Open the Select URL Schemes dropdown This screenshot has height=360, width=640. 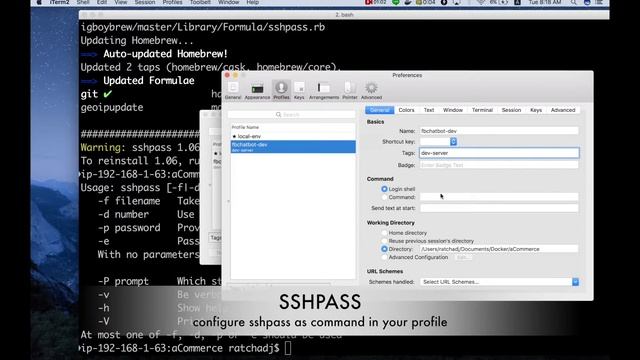(x=499, y=282)
